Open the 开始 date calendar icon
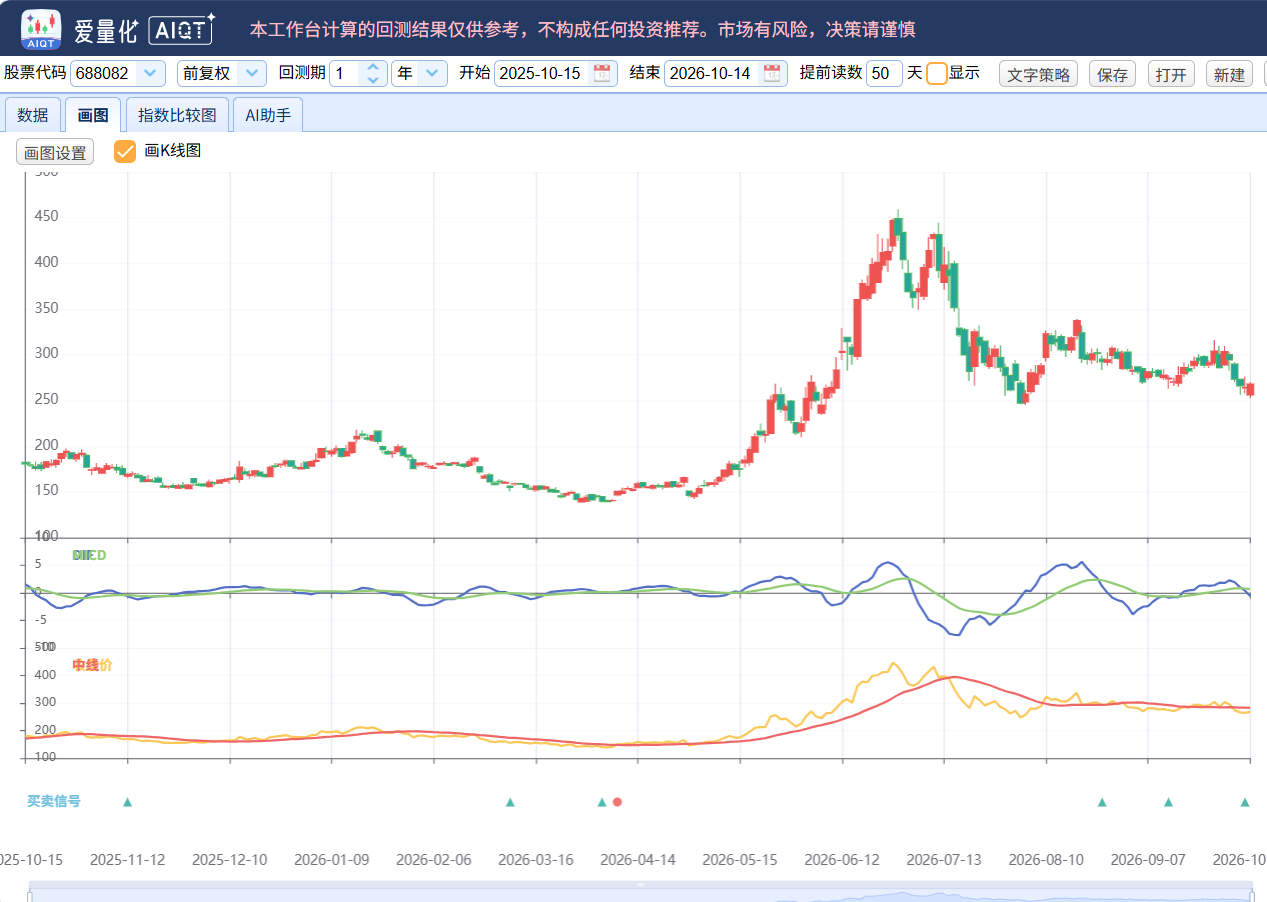 pyautogui.click(x=602, y=73)
